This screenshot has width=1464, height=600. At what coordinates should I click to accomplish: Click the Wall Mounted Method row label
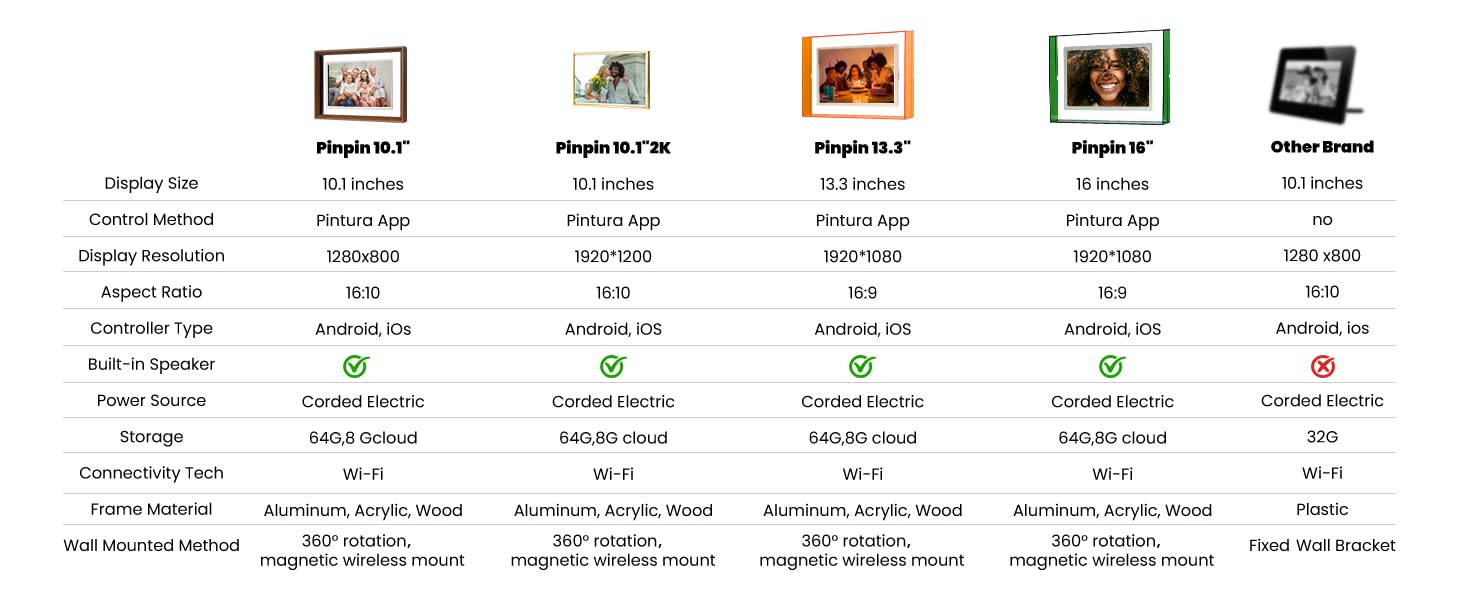coord(151,546)
